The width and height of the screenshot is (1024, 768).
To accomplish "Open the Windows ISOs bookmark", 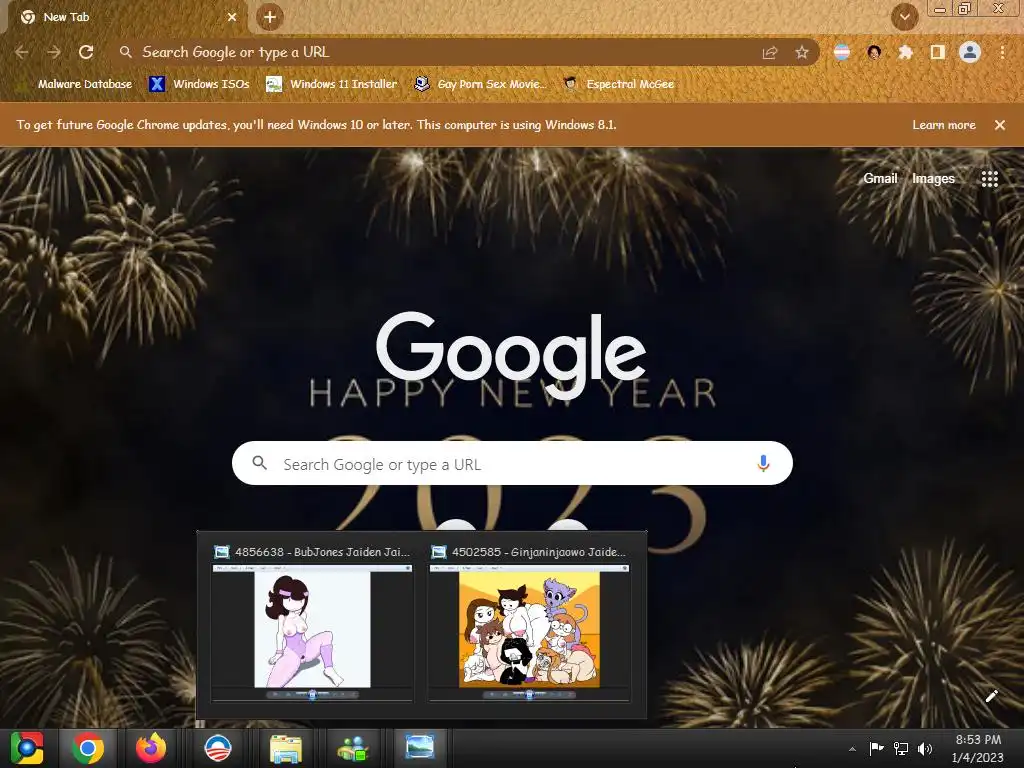I will coord(199,84).
